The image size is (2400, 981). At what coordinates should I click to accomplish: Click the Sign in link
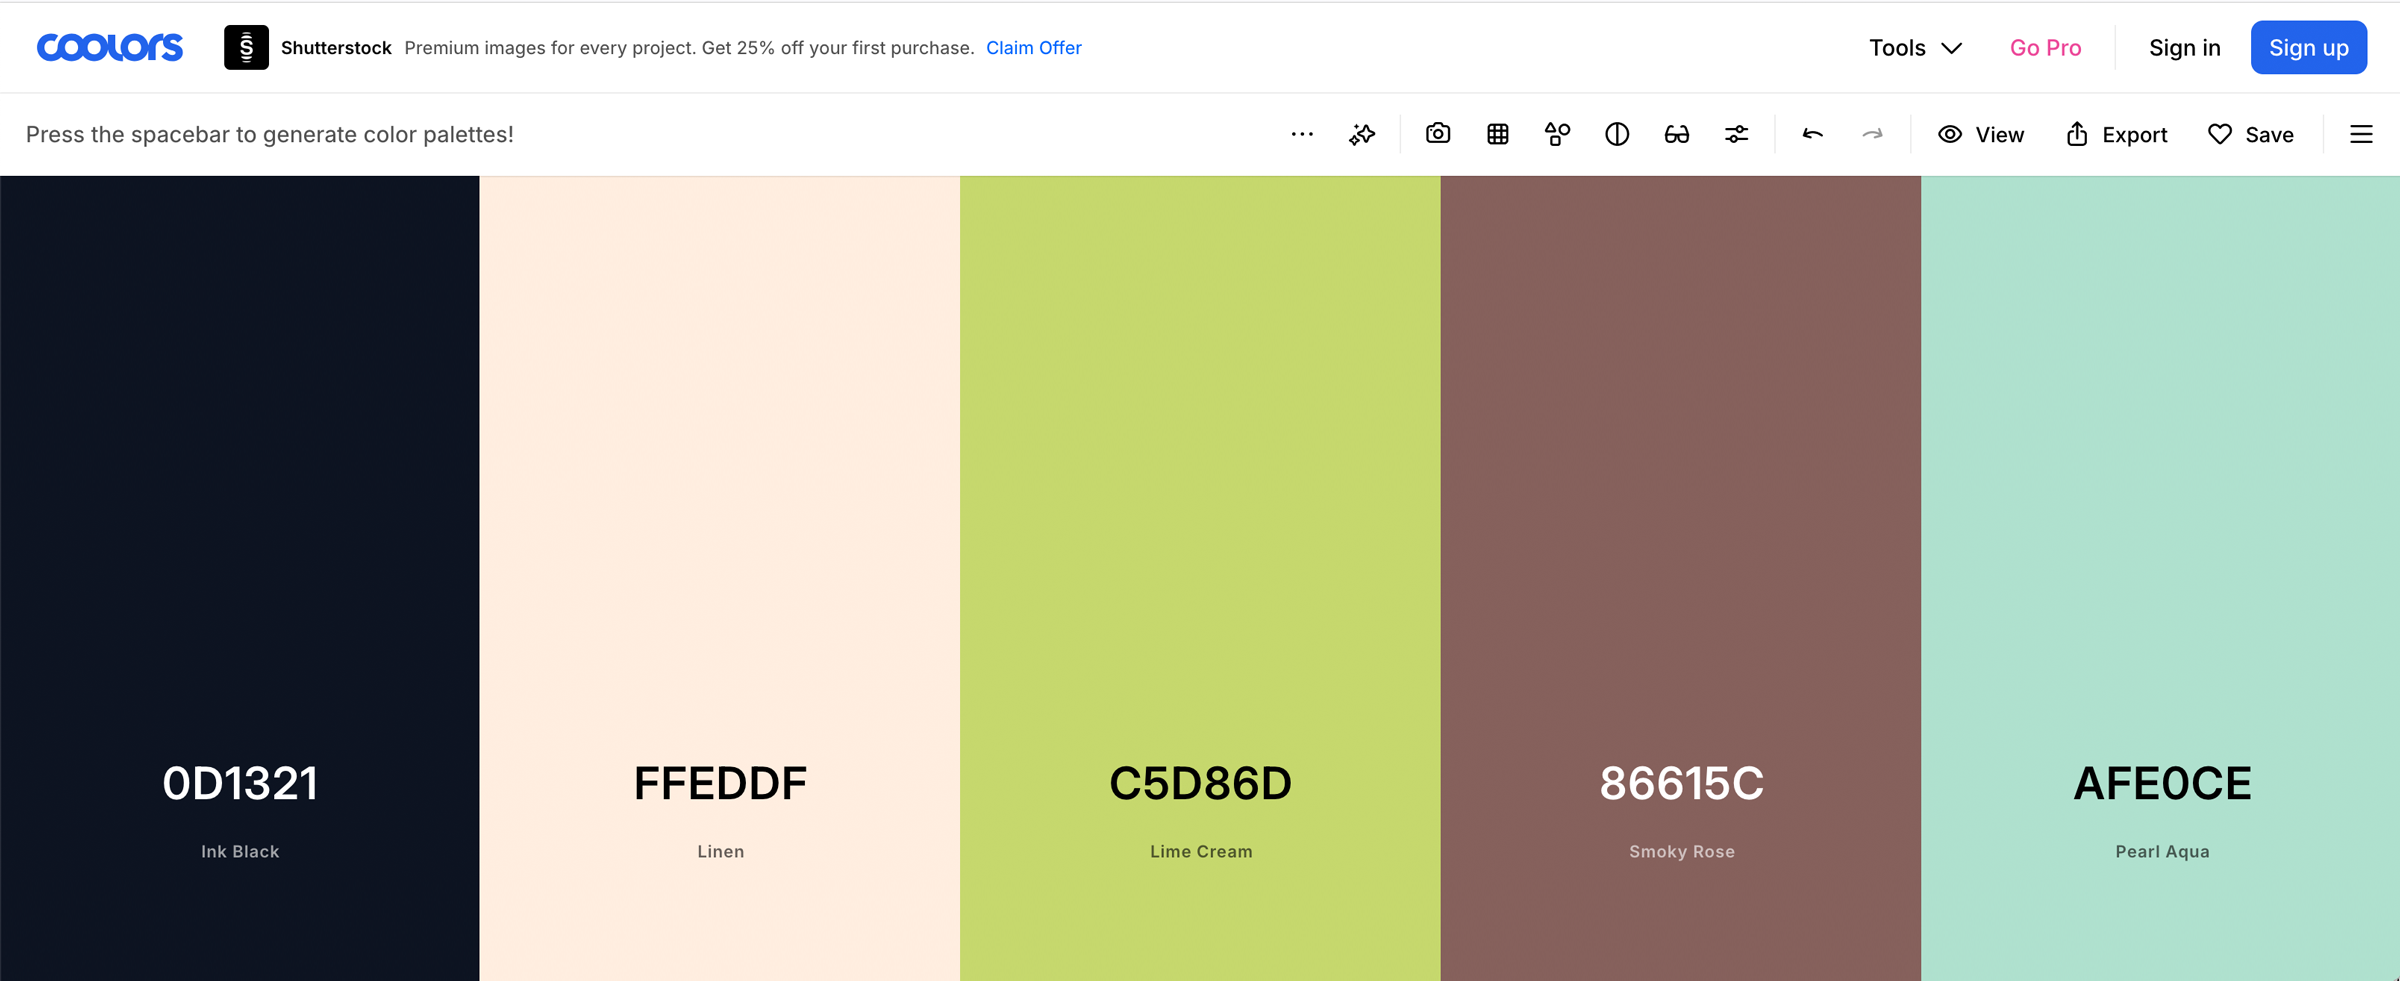pos(2184,47)
